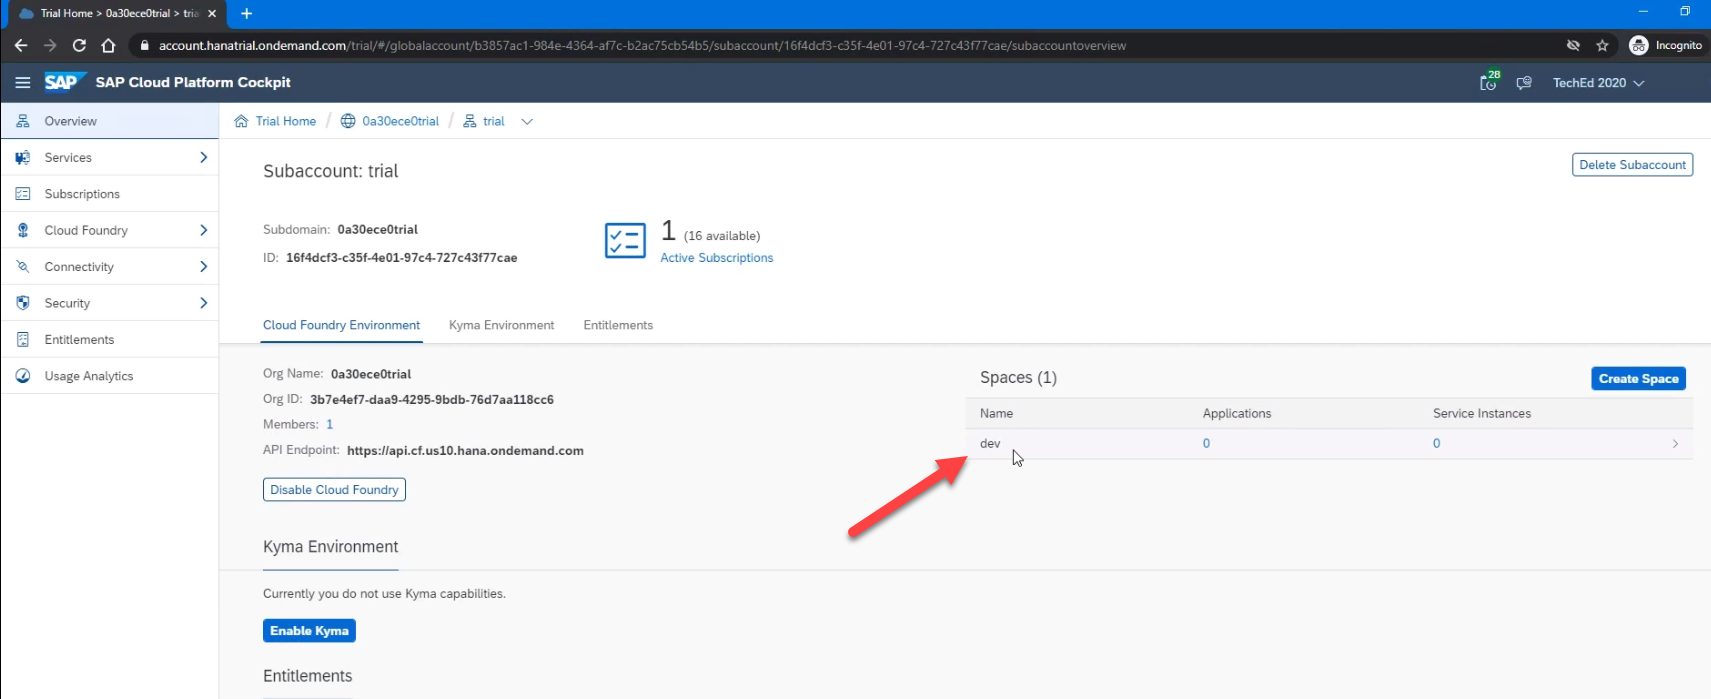Click the Services sidebar icon
This screenshot has height=699, width=1711.
click(x=23, y=158)
